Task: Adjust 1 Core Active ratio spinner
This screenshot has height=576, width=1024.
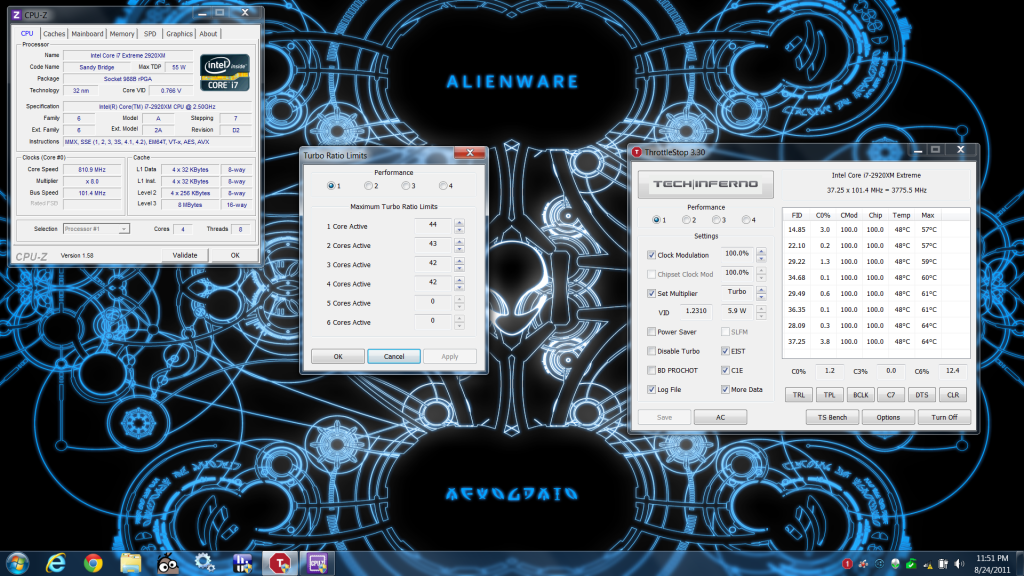Action: pyautogui.click(x=459, y=227)
